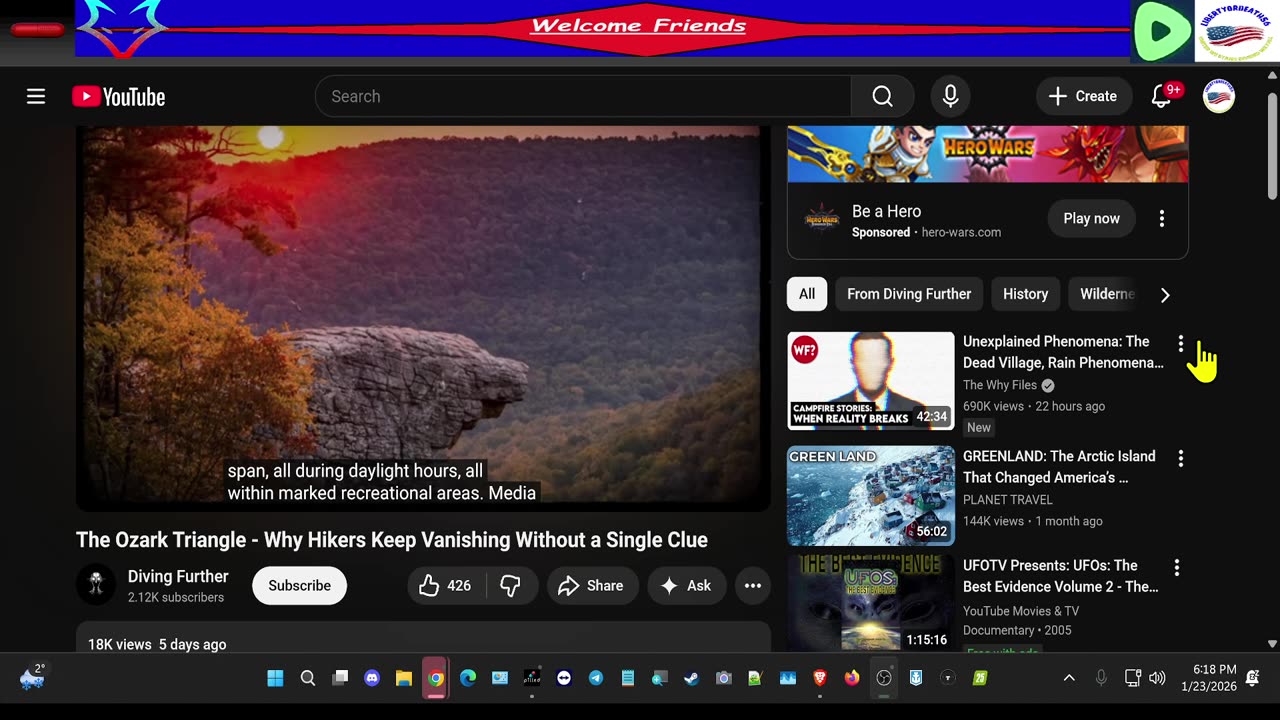The image size is (1280, 720).
Task: Click the page scrollbar down arrow
Action: tap(1272, 644)
